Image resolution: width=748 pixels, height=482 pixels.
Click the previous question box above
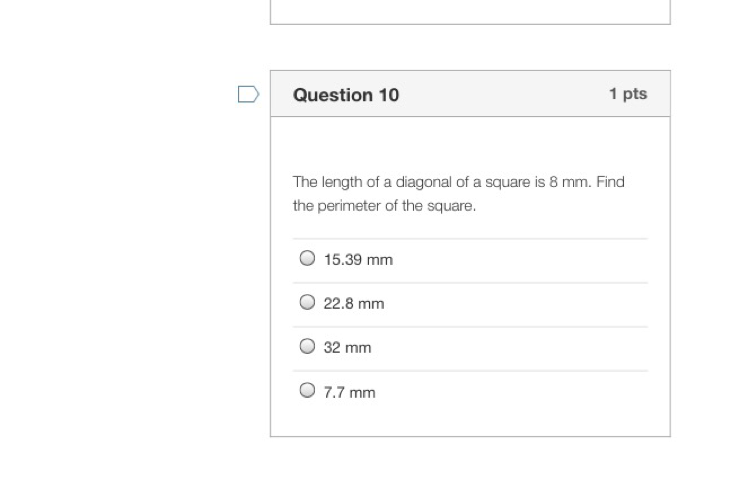[x=470, y=11]
